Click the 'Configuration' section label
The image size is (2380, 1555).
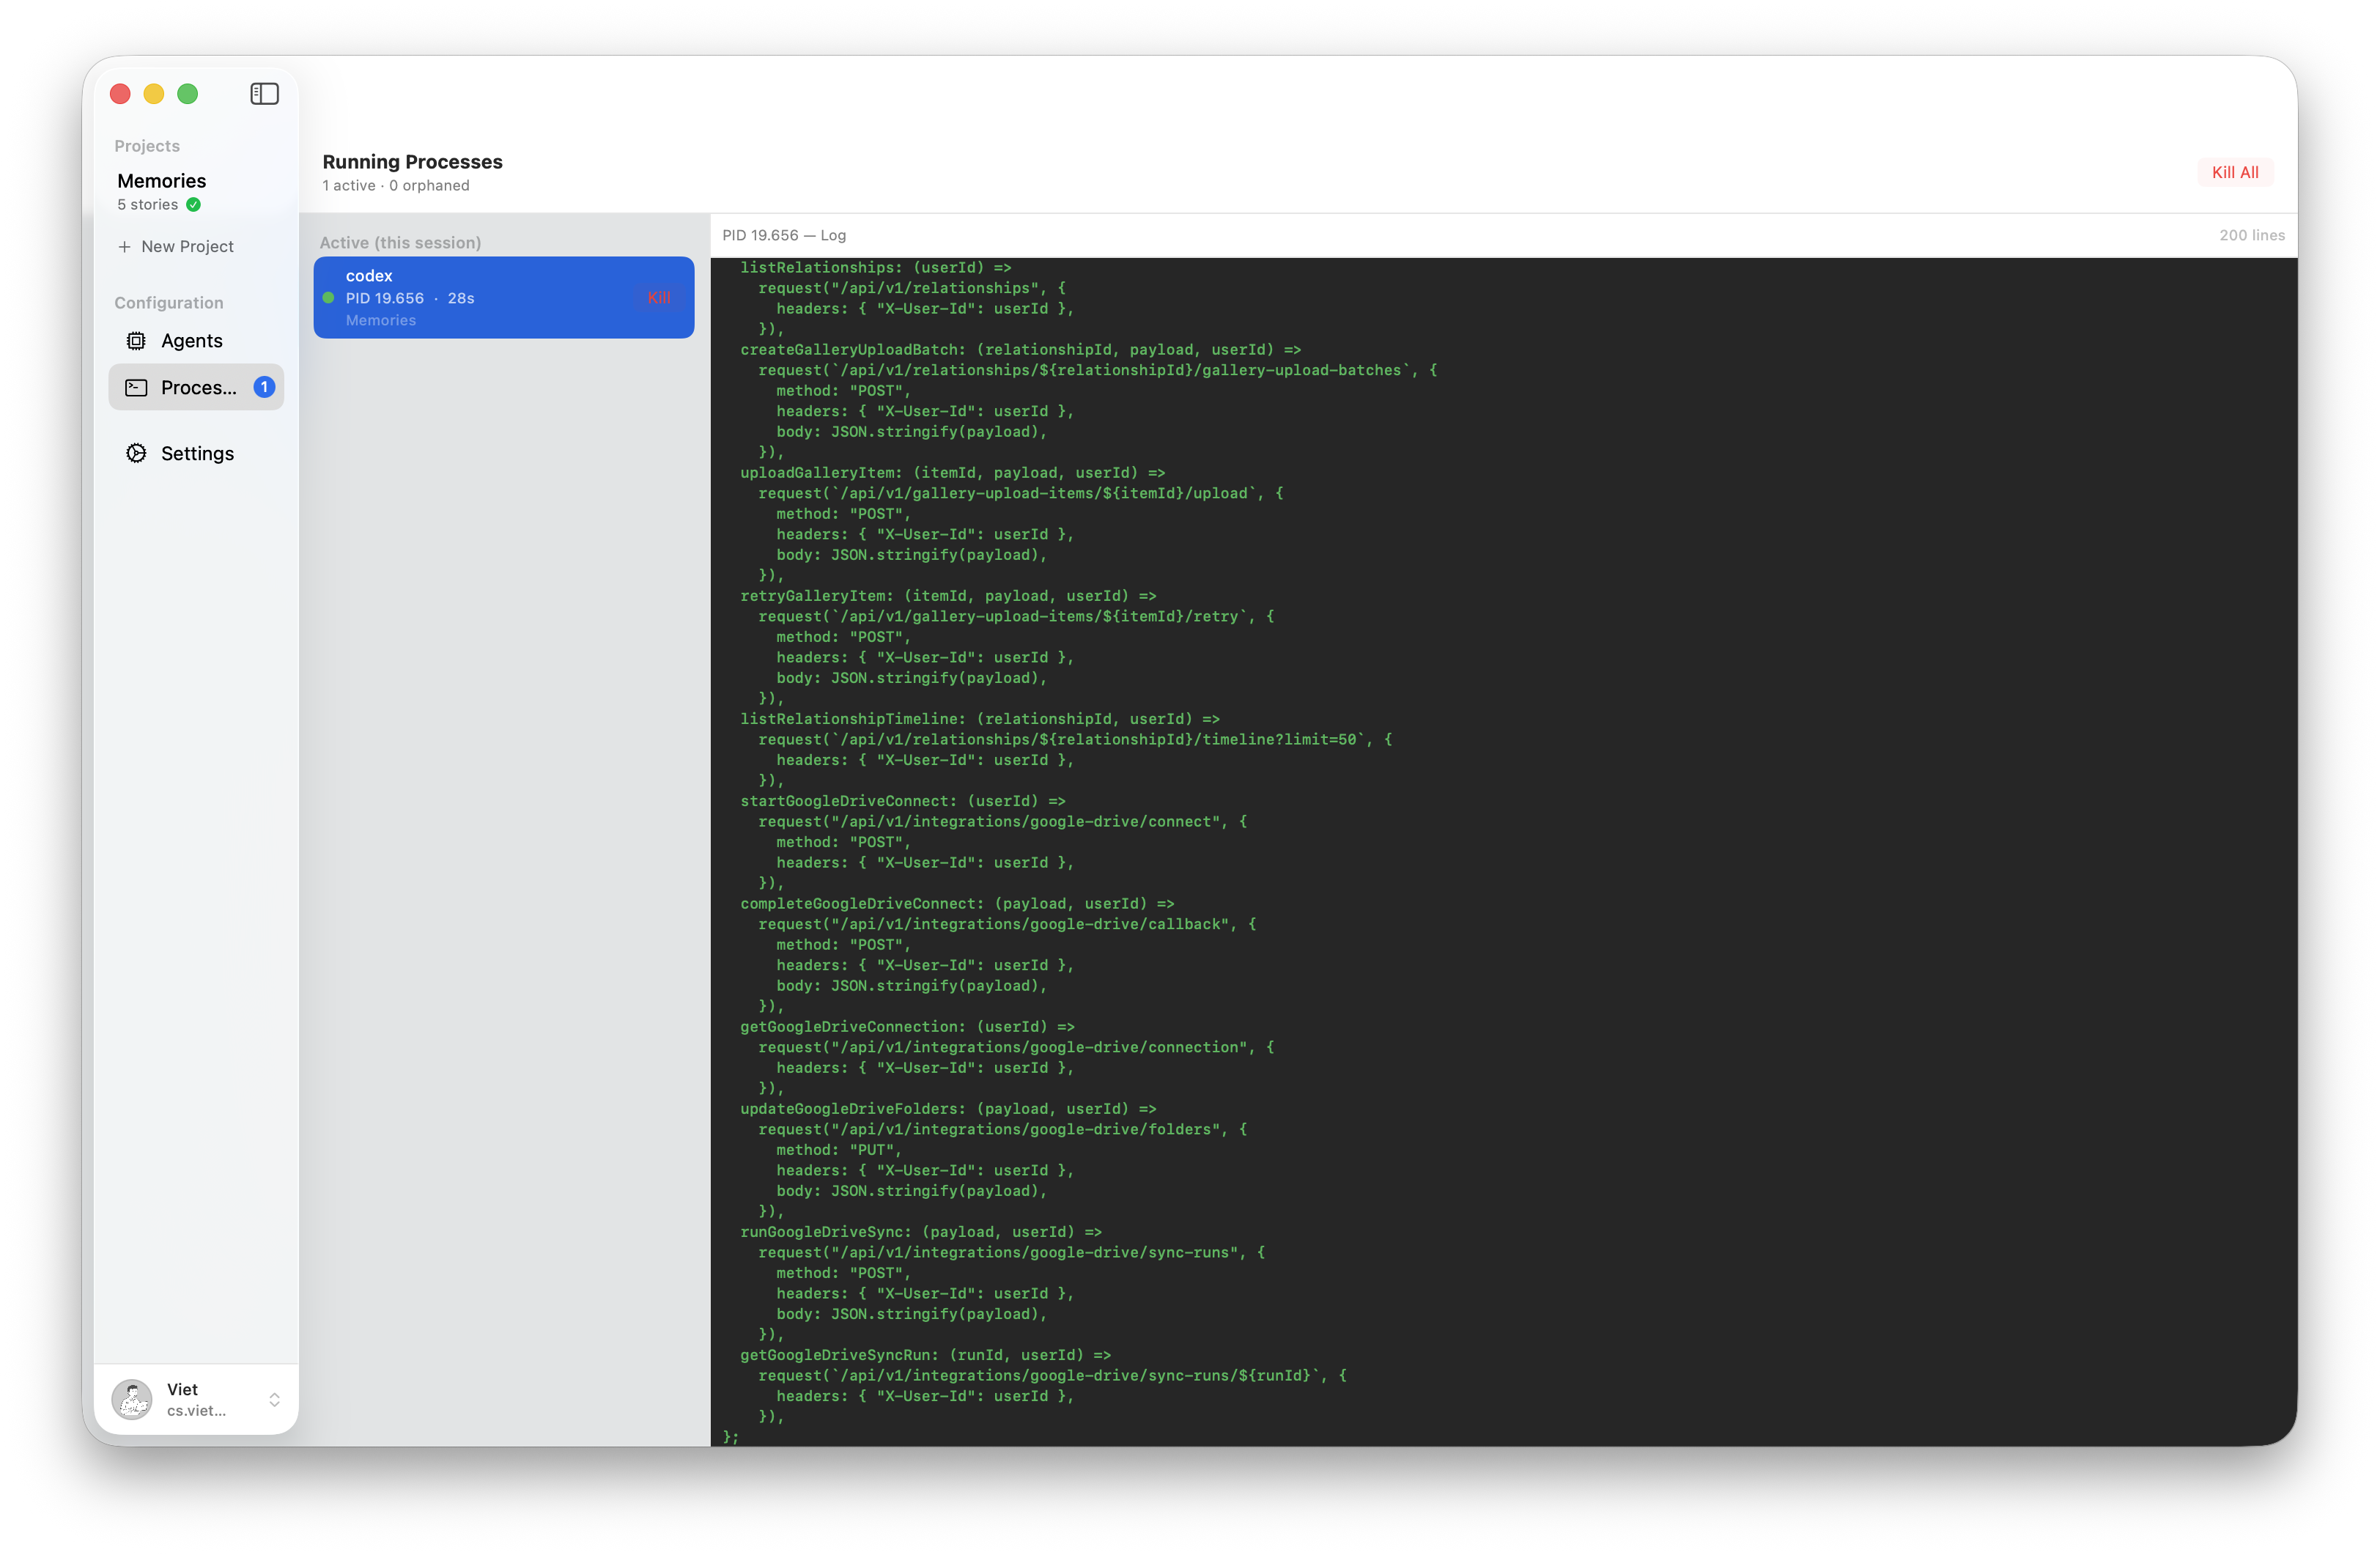169,303
